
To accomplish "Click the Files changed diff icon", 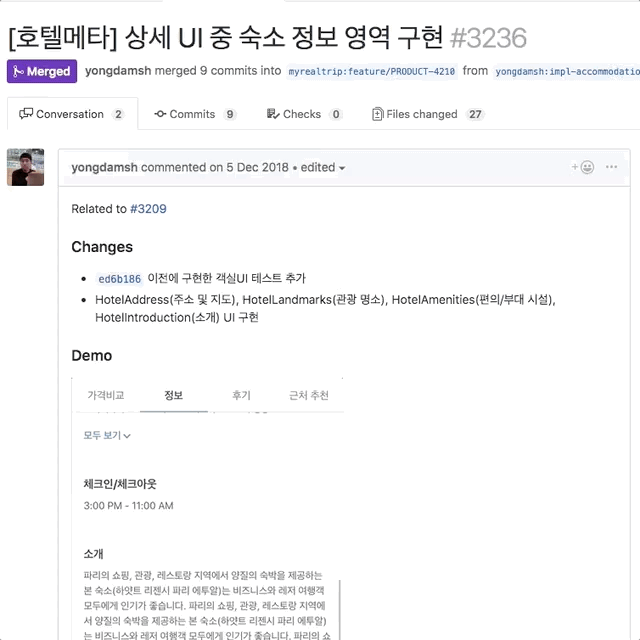I will tap(378, 114).
